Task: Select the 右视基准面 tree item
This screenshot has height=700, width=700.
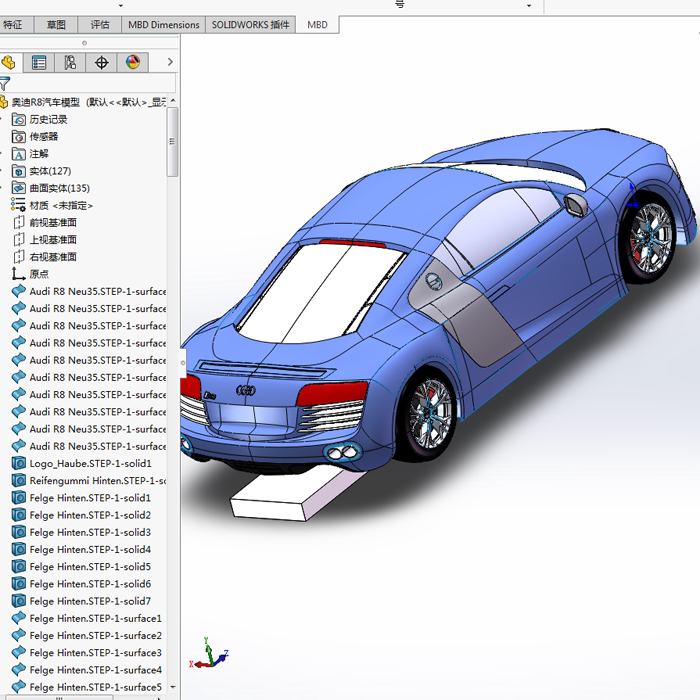Action: click(x=53, y=257)
